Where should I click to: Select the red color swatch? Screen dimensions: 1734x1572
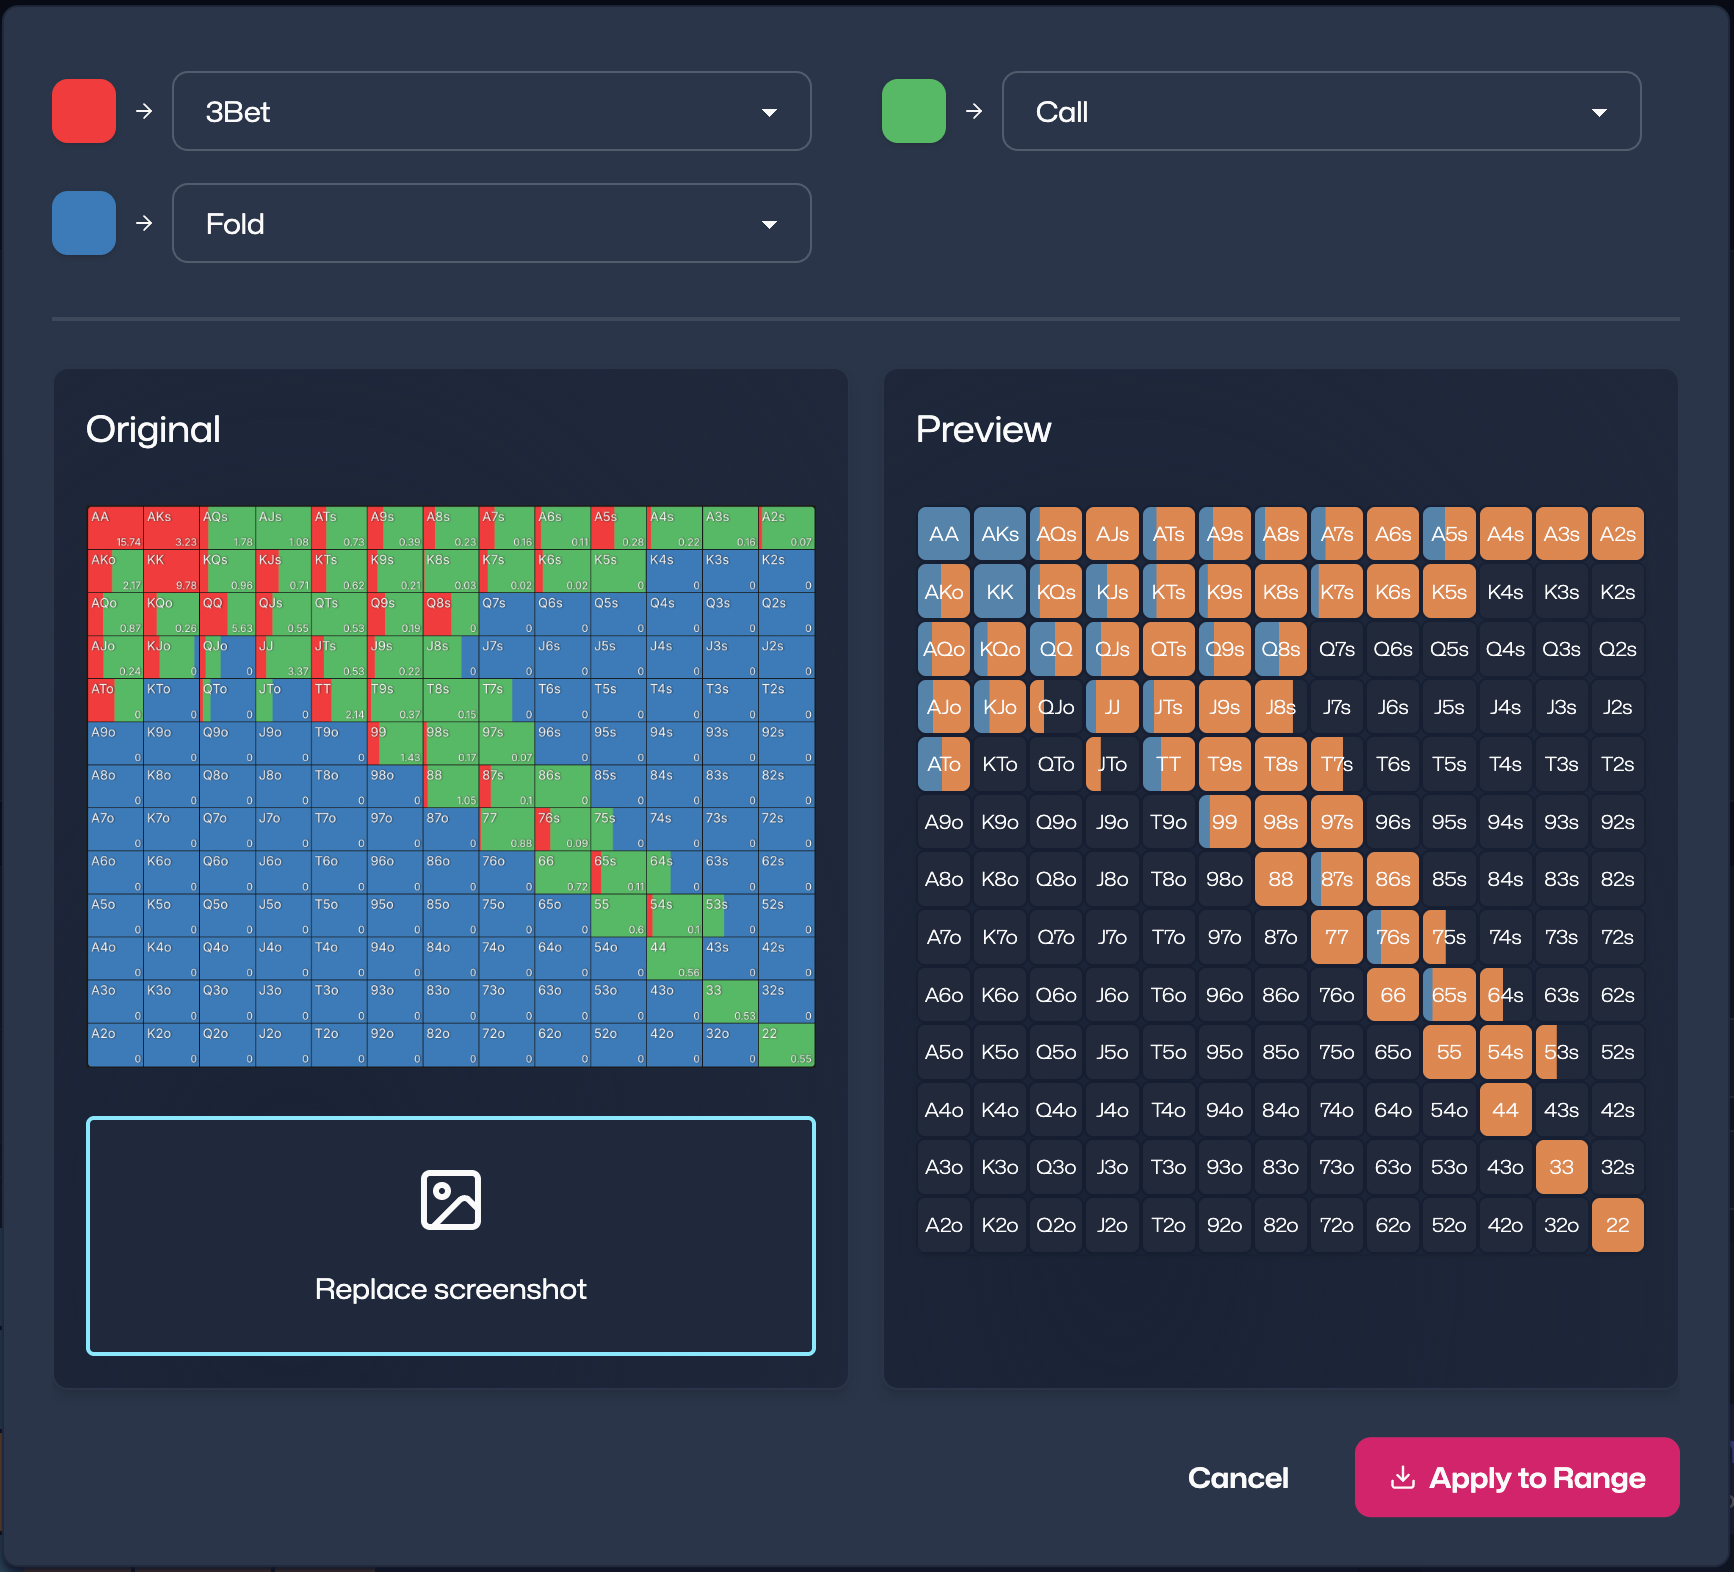84,111
